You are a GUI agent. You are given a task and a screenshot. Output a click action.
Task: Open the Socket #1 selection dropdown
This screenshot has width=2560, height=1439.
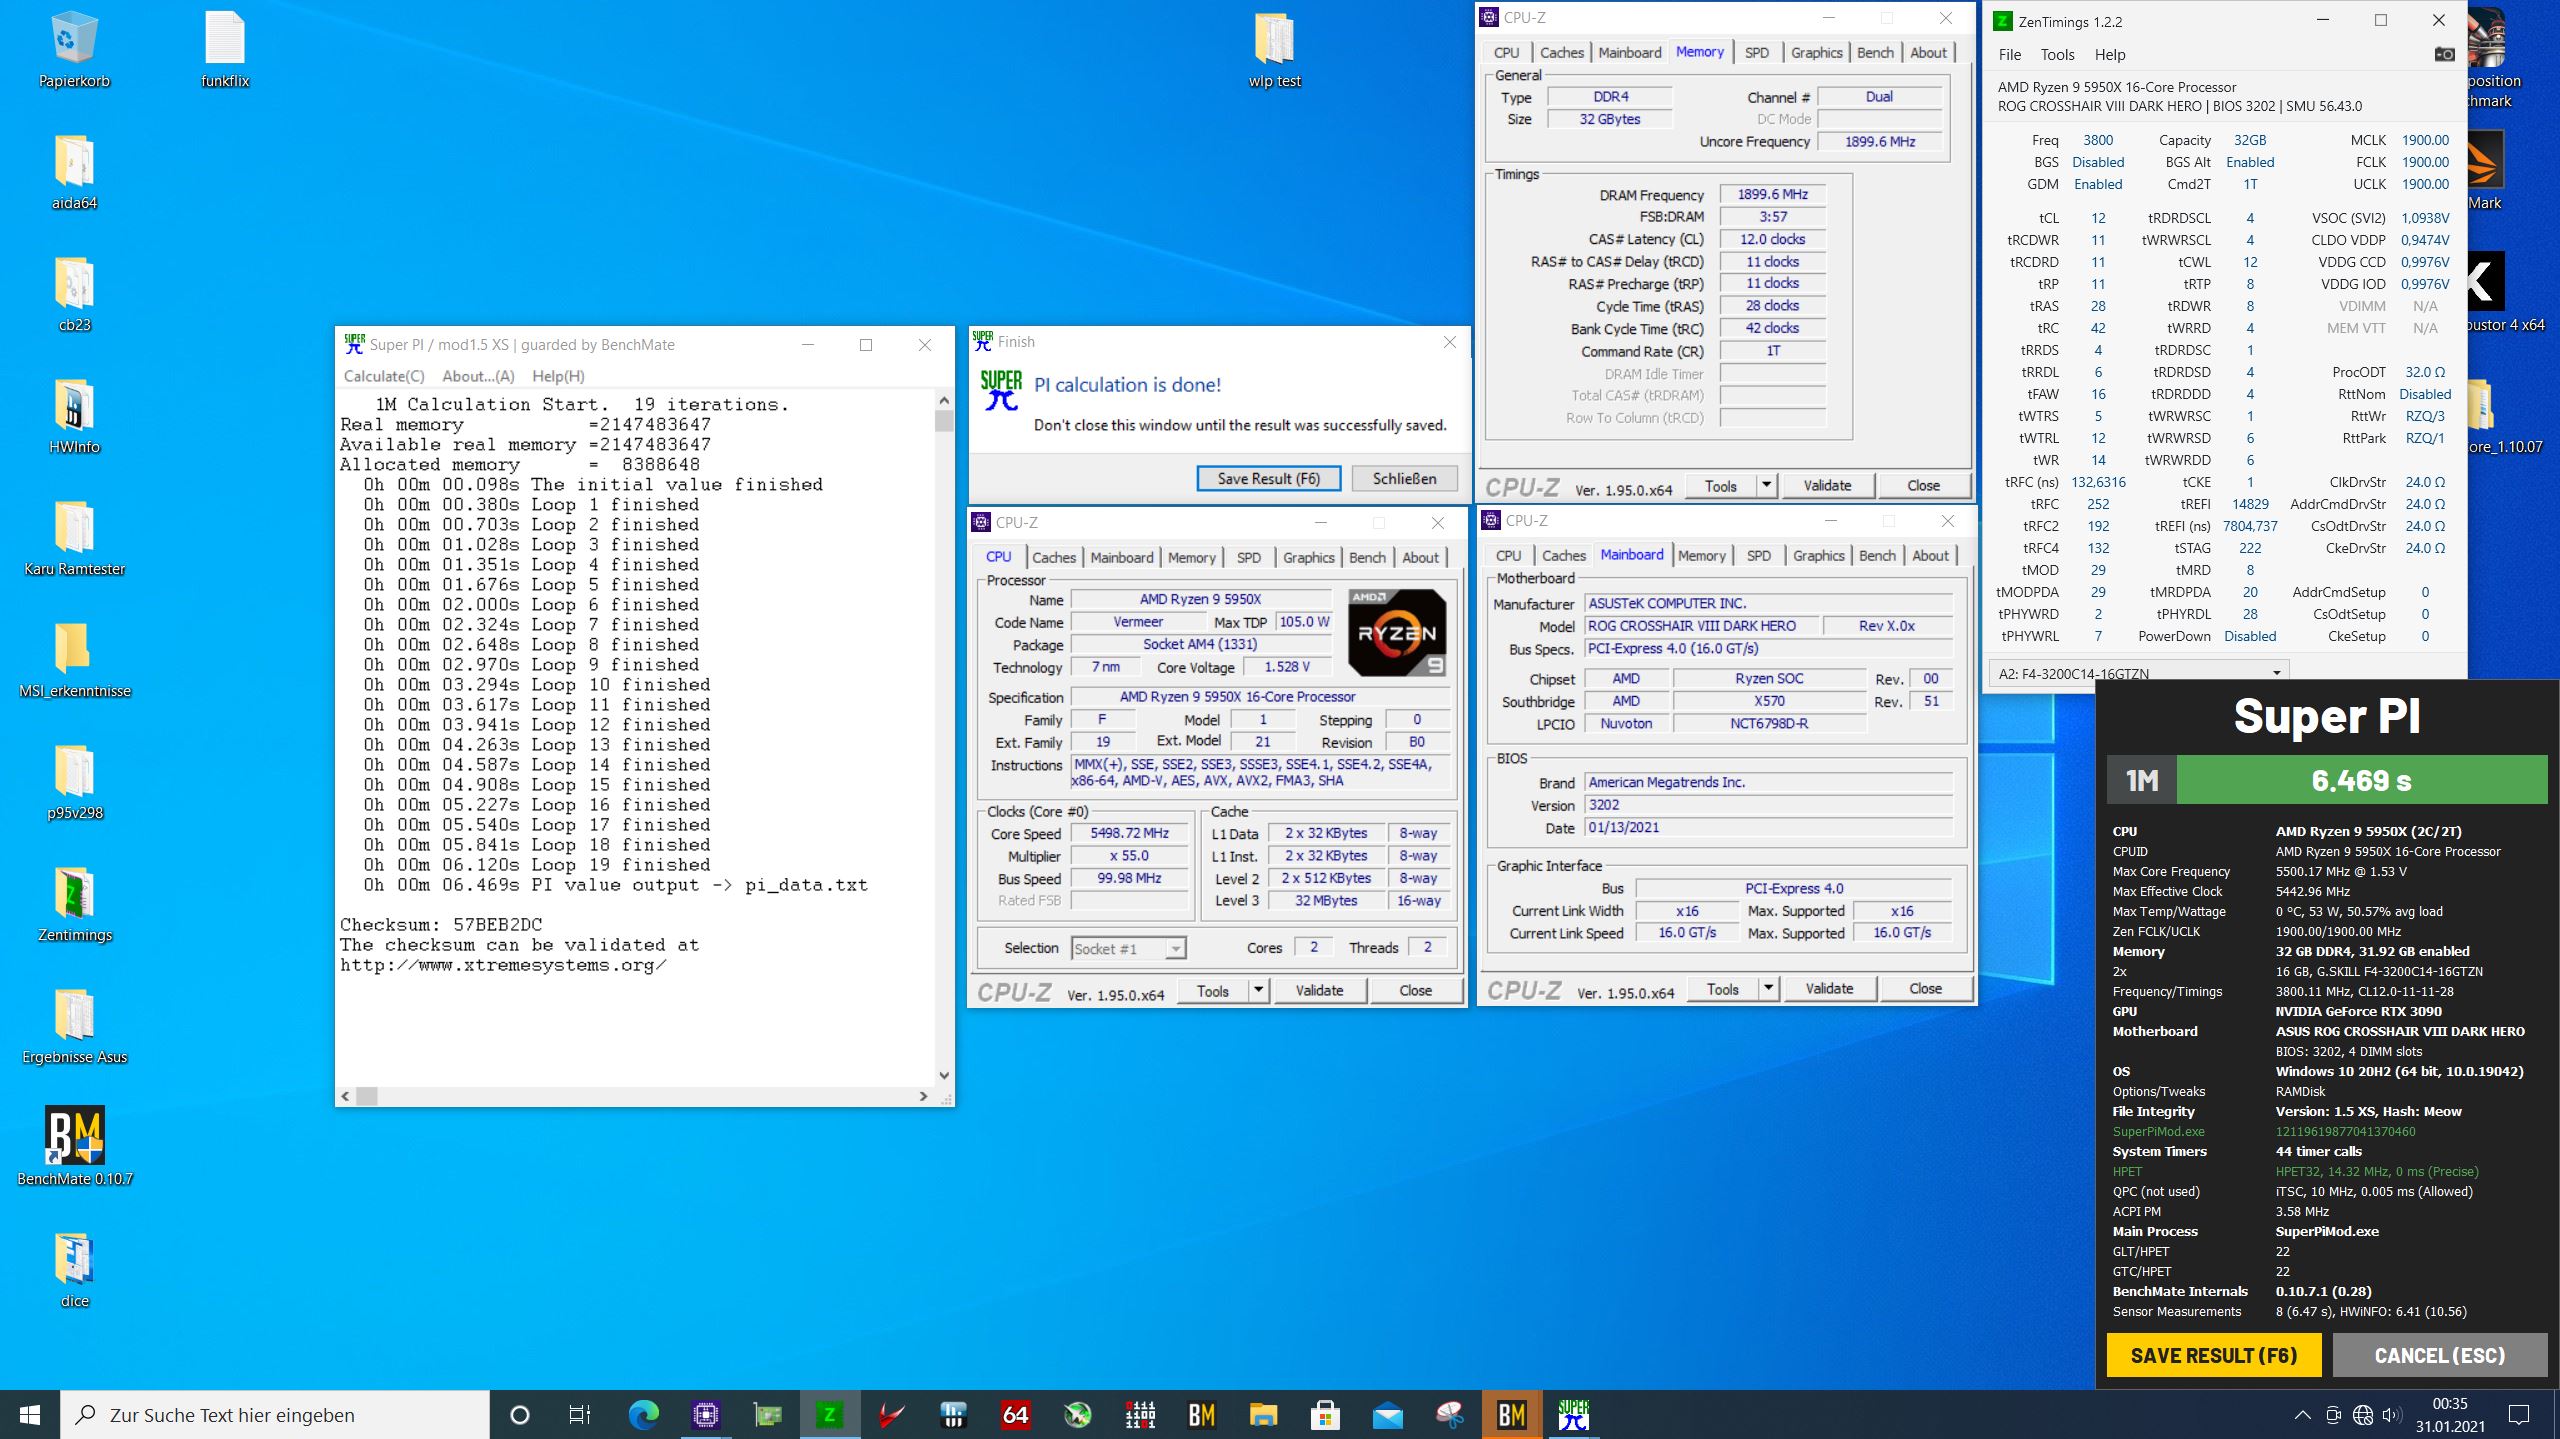coord(1176,948)
